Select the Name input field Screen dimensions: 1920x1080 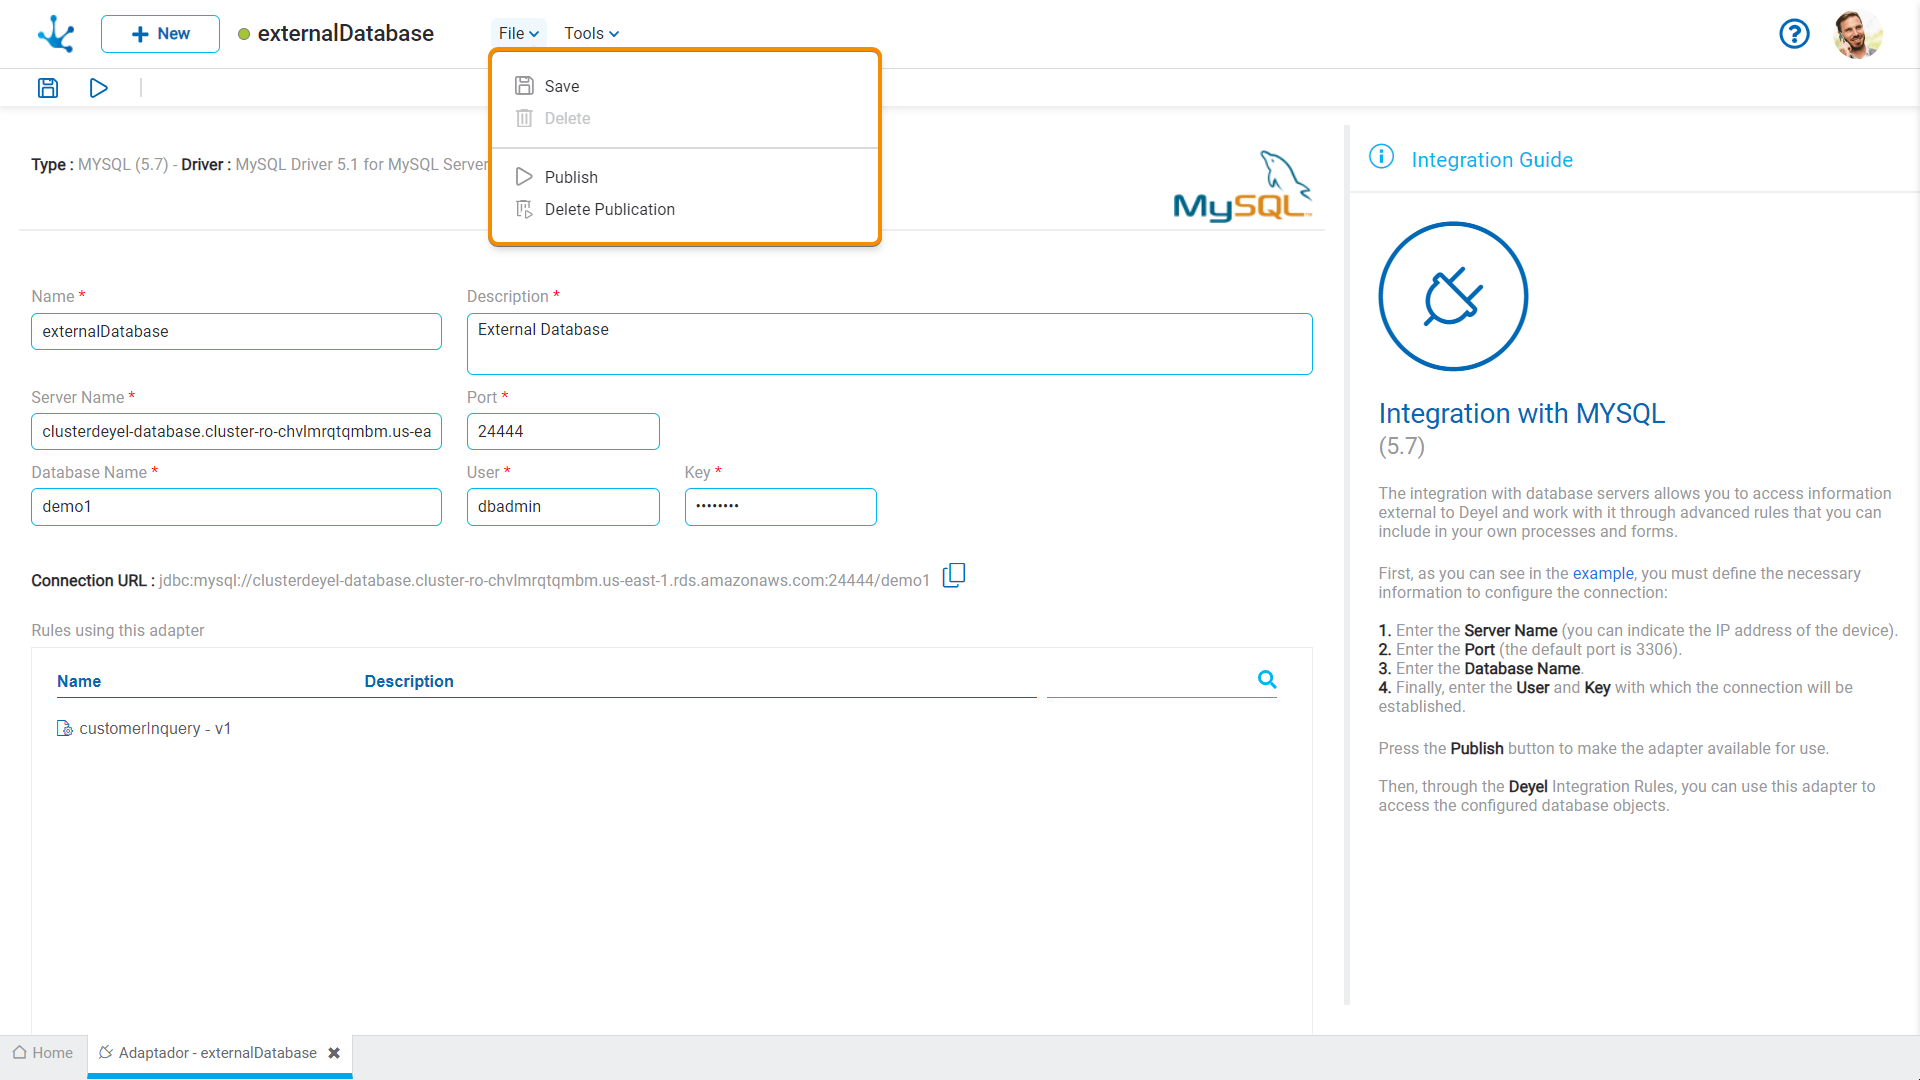pyautogui.click(x=236, y=331)
